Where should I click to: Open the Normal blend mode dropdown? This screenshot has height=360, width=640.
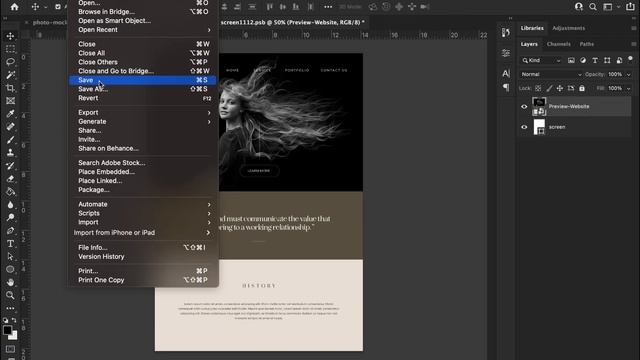pos(551,74)
